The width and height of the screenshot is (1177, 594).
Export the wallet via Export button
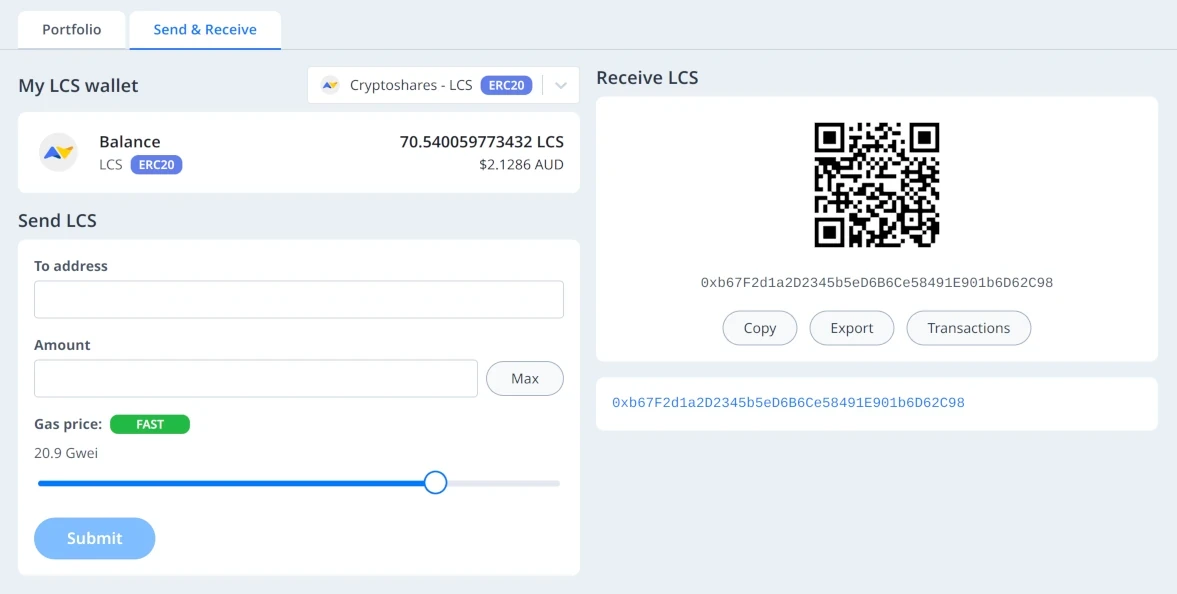[852, 328]
